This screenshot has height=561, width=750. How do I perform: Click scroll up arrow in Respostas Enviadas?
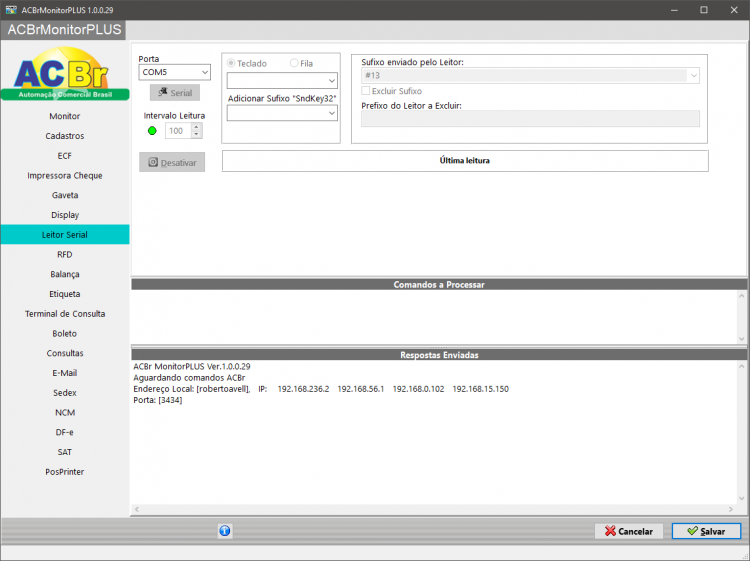click(x=741, y=366)
